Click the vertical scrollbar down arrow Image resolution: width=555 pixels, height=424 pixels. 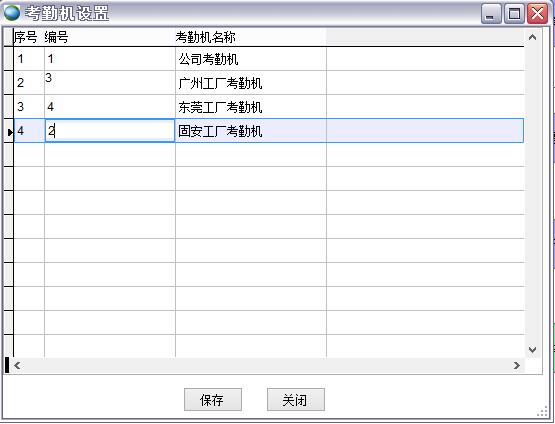[x=532, y=350]
